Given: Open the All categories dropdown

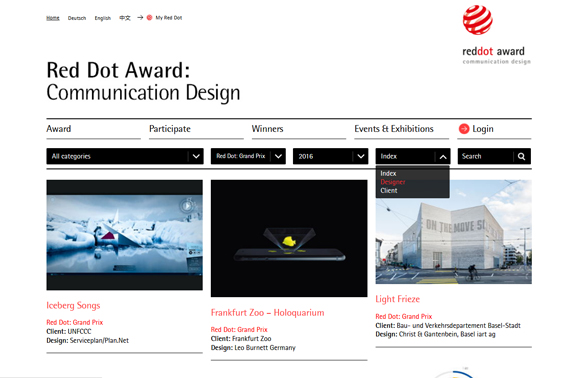Looking at the screenshot, I should pos(125,156).
